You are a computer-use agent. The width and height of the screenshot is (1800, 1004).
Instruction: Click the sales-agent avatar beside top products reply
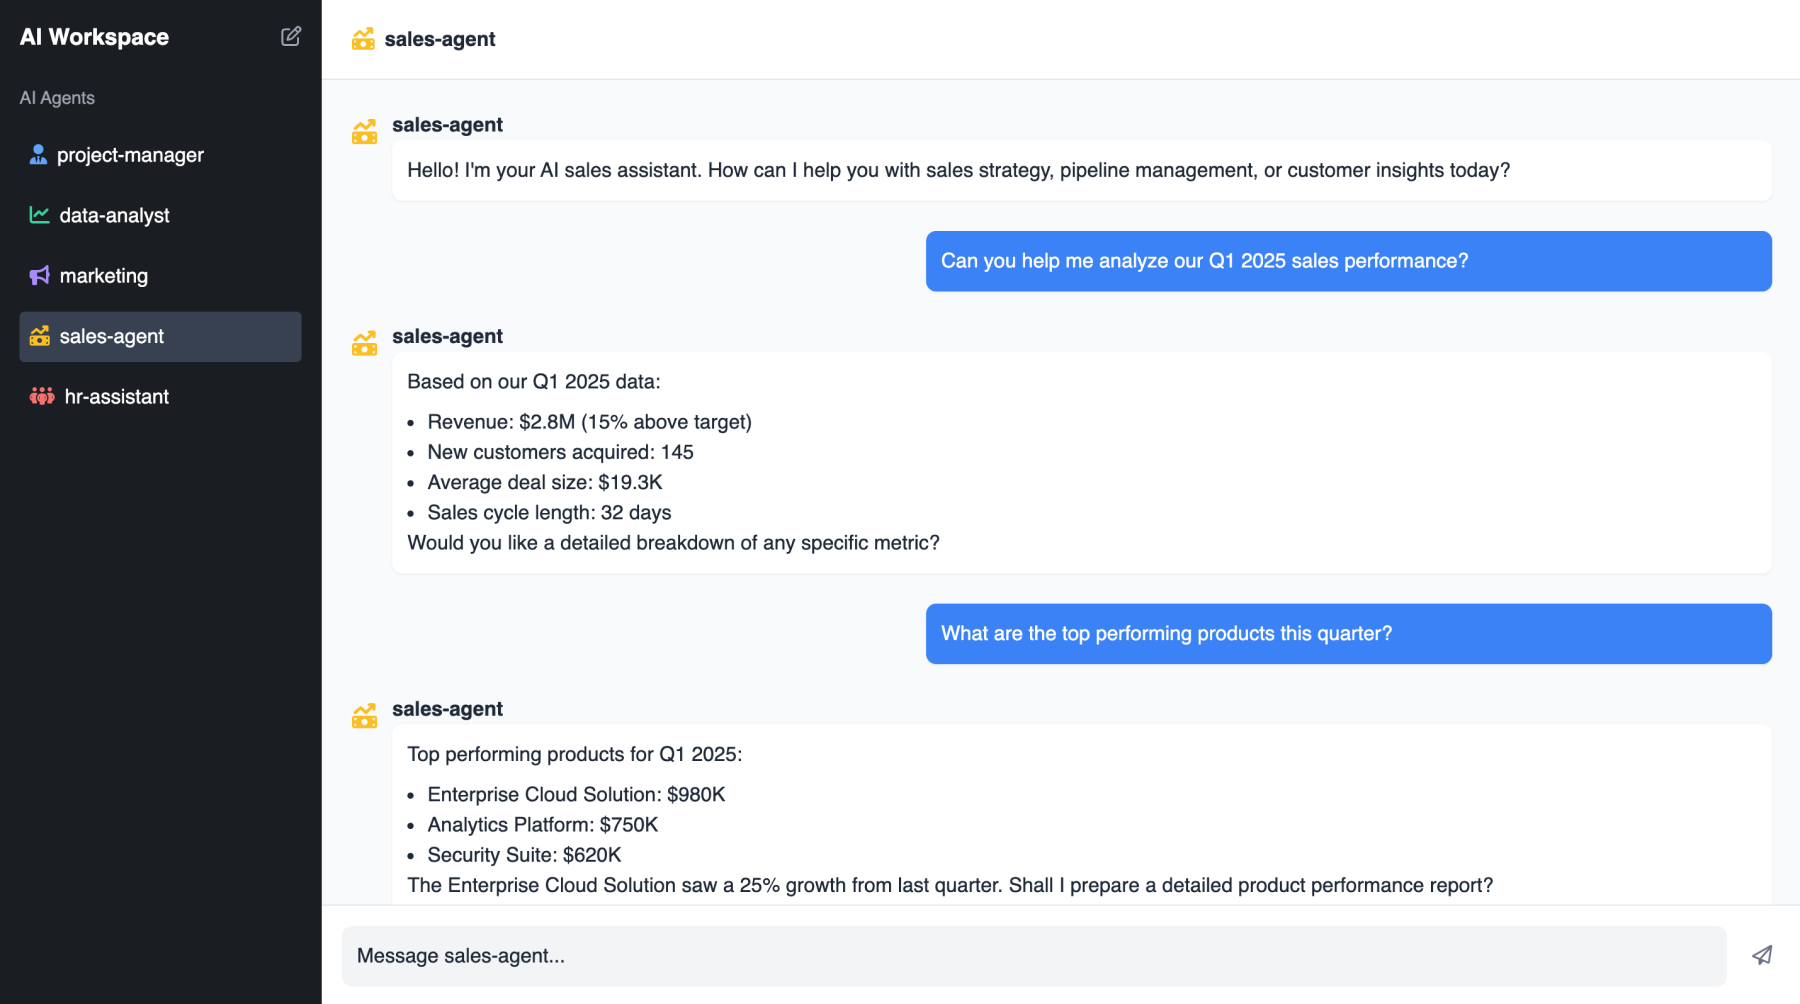pyautogui.click(x=364, y=715)
